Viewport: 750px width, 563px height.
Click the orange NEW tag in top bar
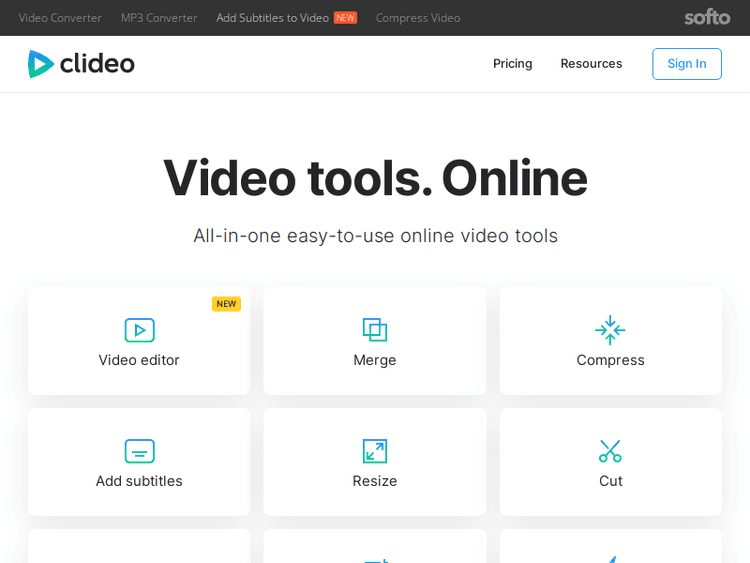pyautogui.click(x=345, y=18)
